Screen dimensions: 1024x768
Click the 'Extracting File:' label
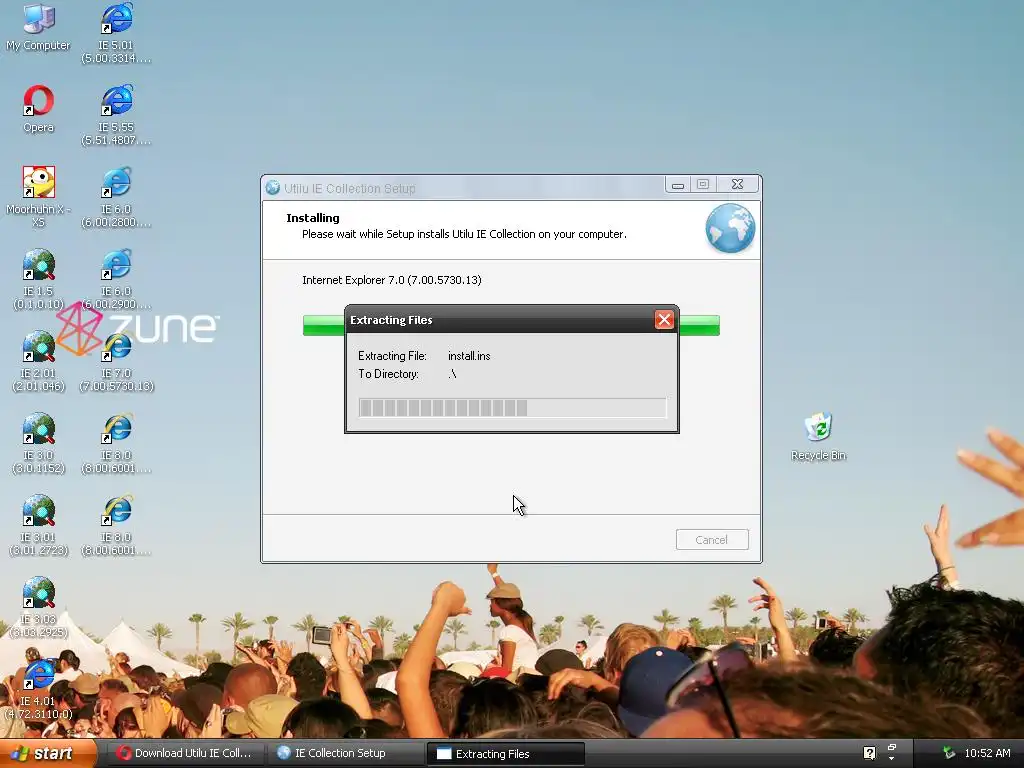392,356
